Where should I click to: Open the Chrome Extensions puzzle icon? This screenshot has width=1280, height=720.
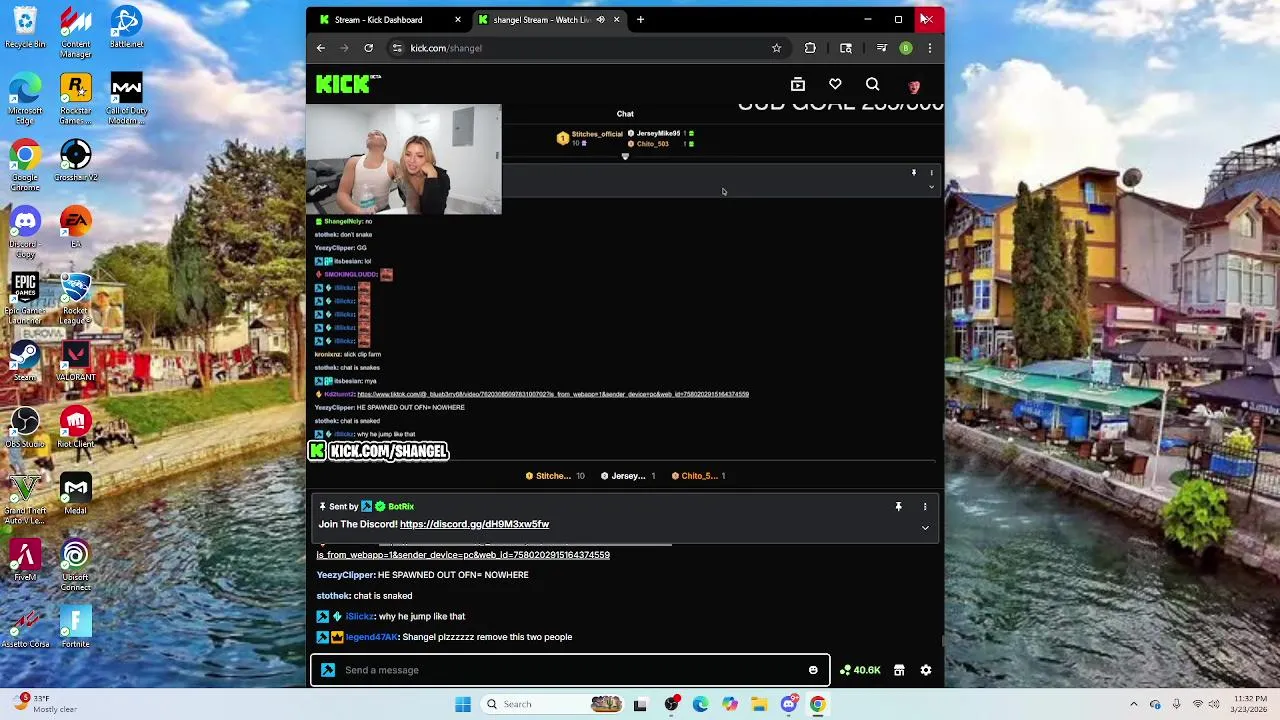[x=810, y=48]
